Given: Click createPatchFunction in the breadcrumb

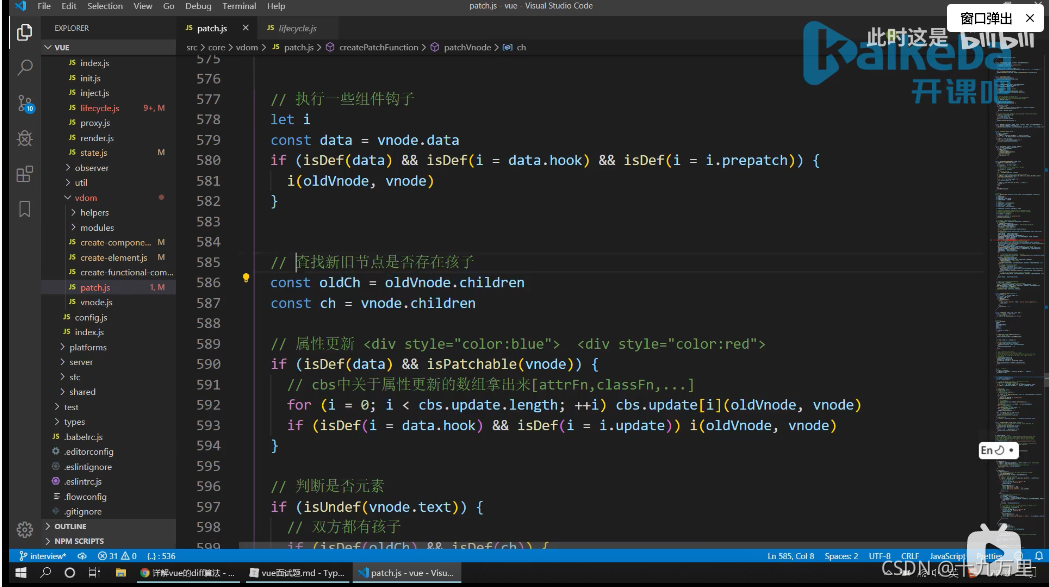Looking at the screenshot, I should pyautogui.click(x=378, y=48).
